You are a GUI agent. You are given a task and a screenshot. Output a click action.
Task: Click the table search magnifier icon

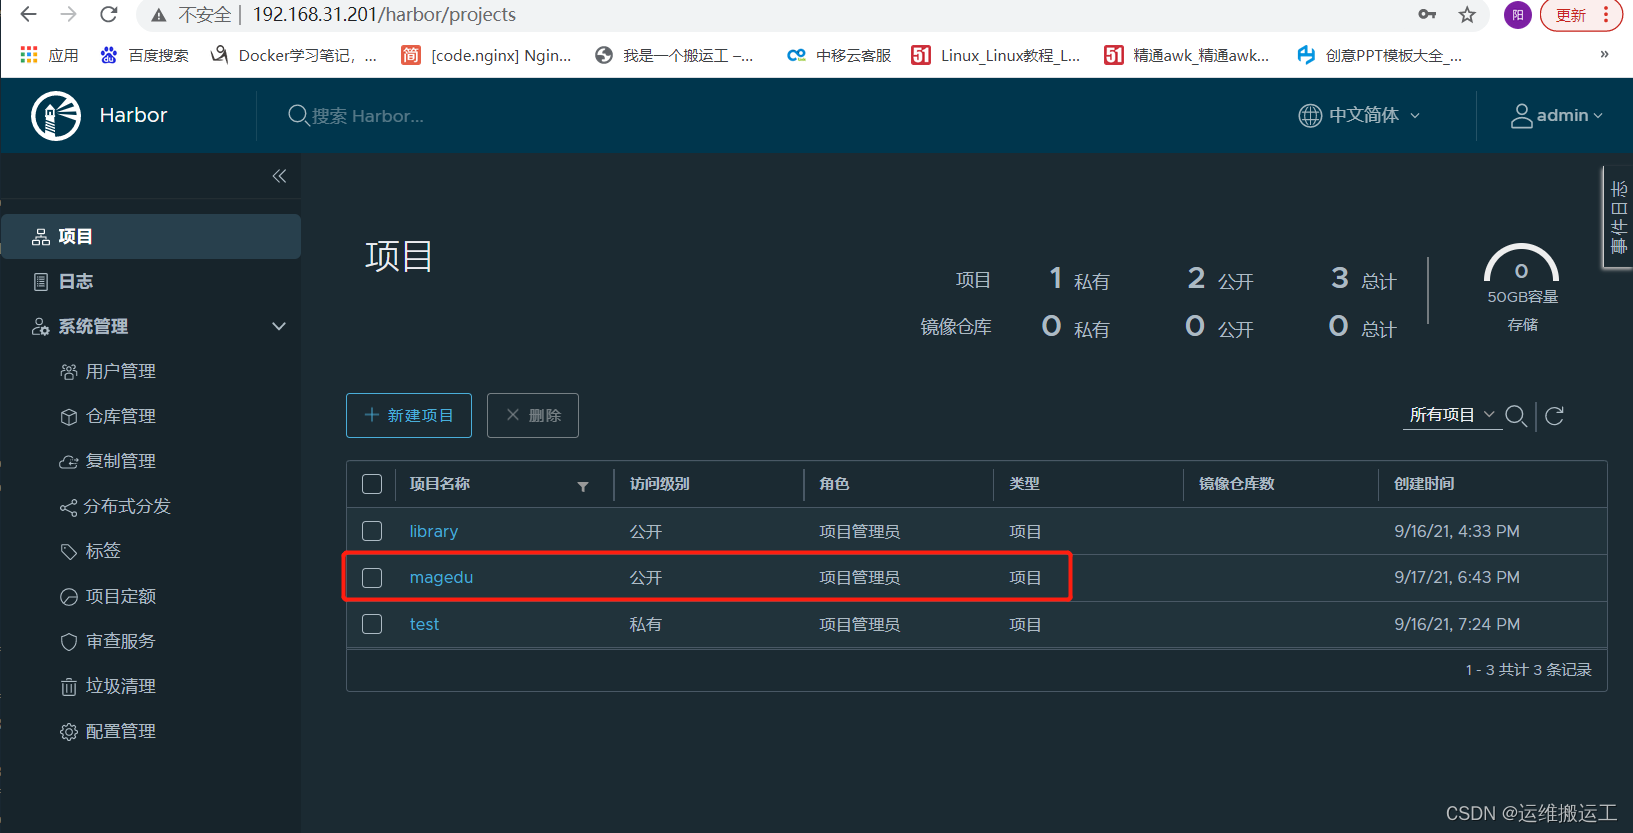(x=1516, y=416)
